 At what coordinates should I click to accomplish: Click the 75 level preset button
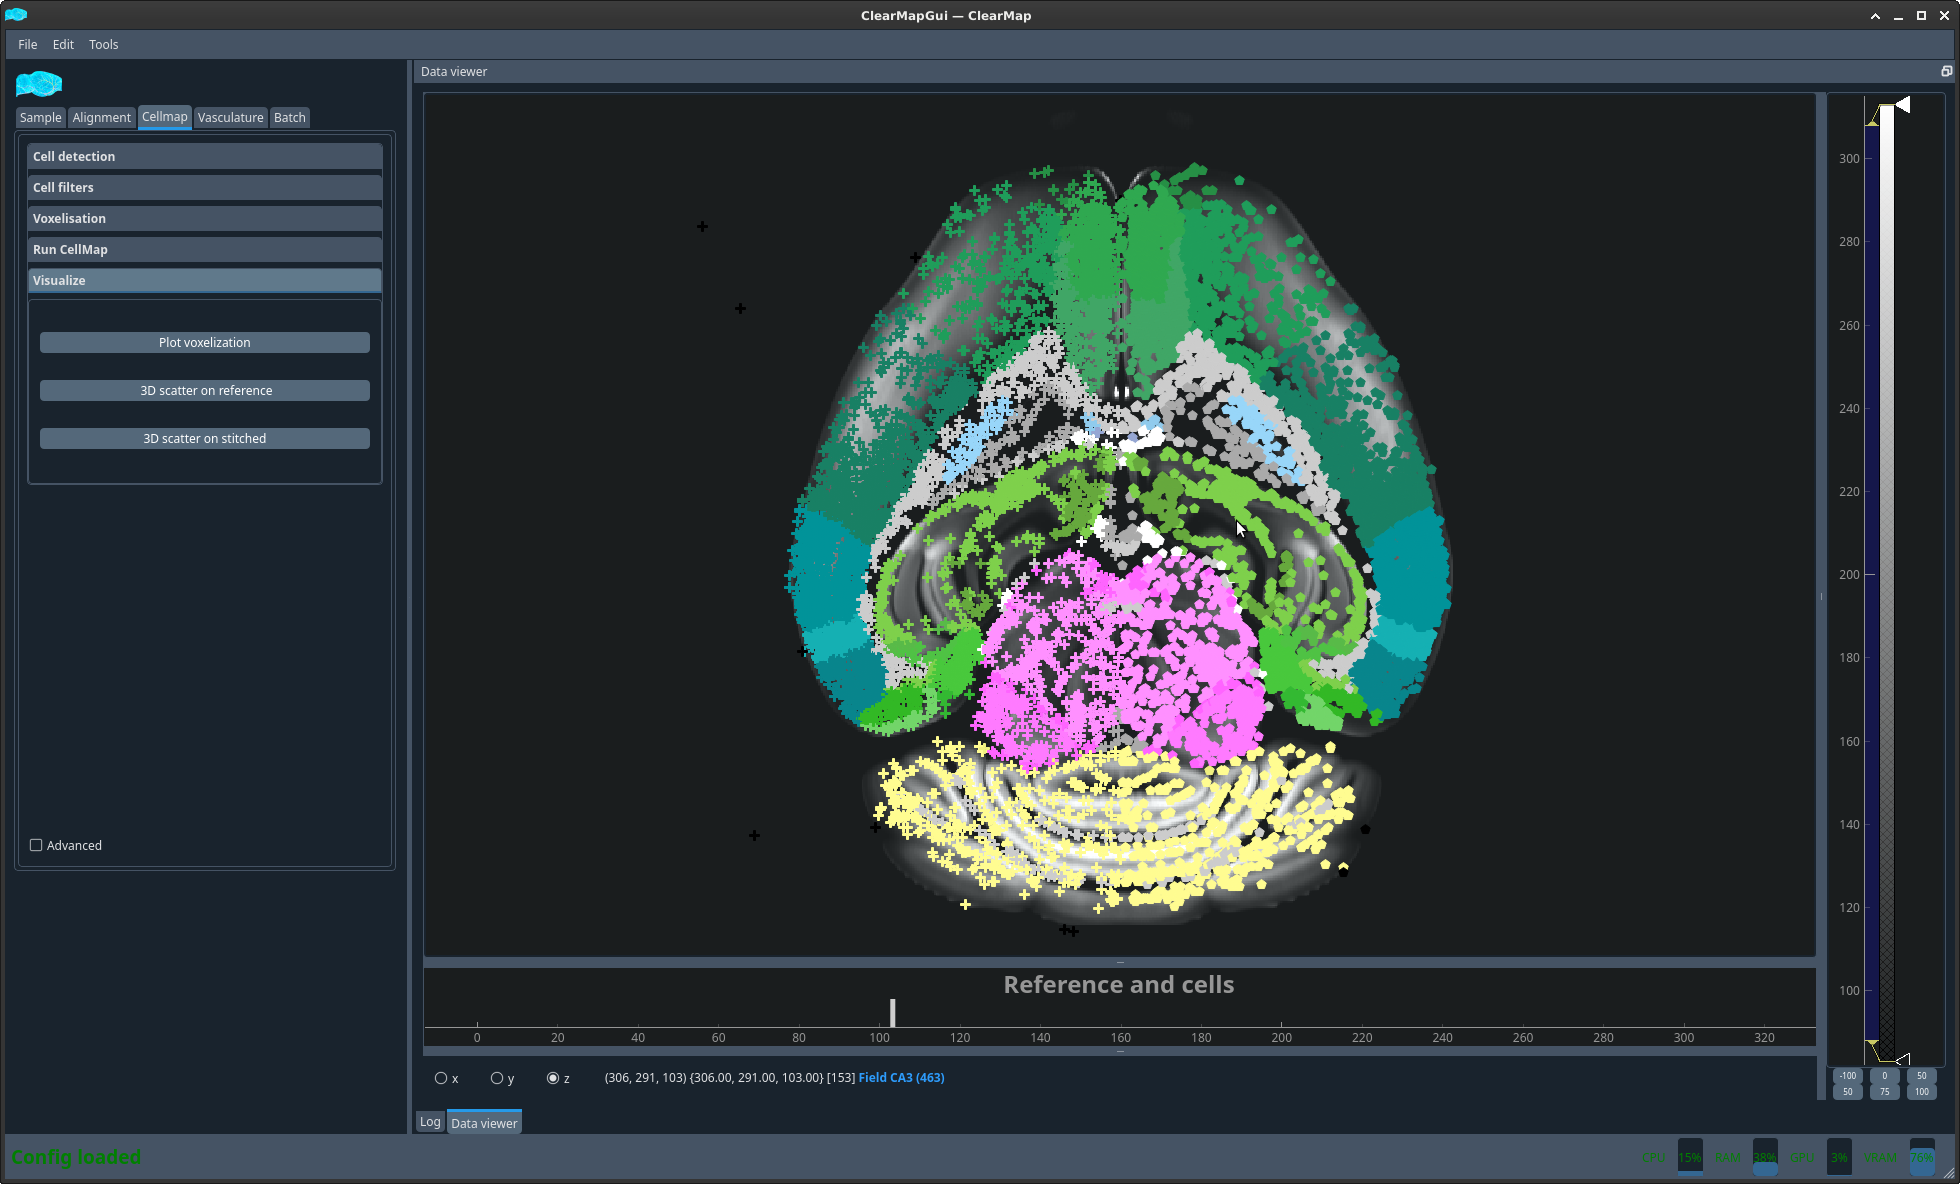[1884, 1092]
